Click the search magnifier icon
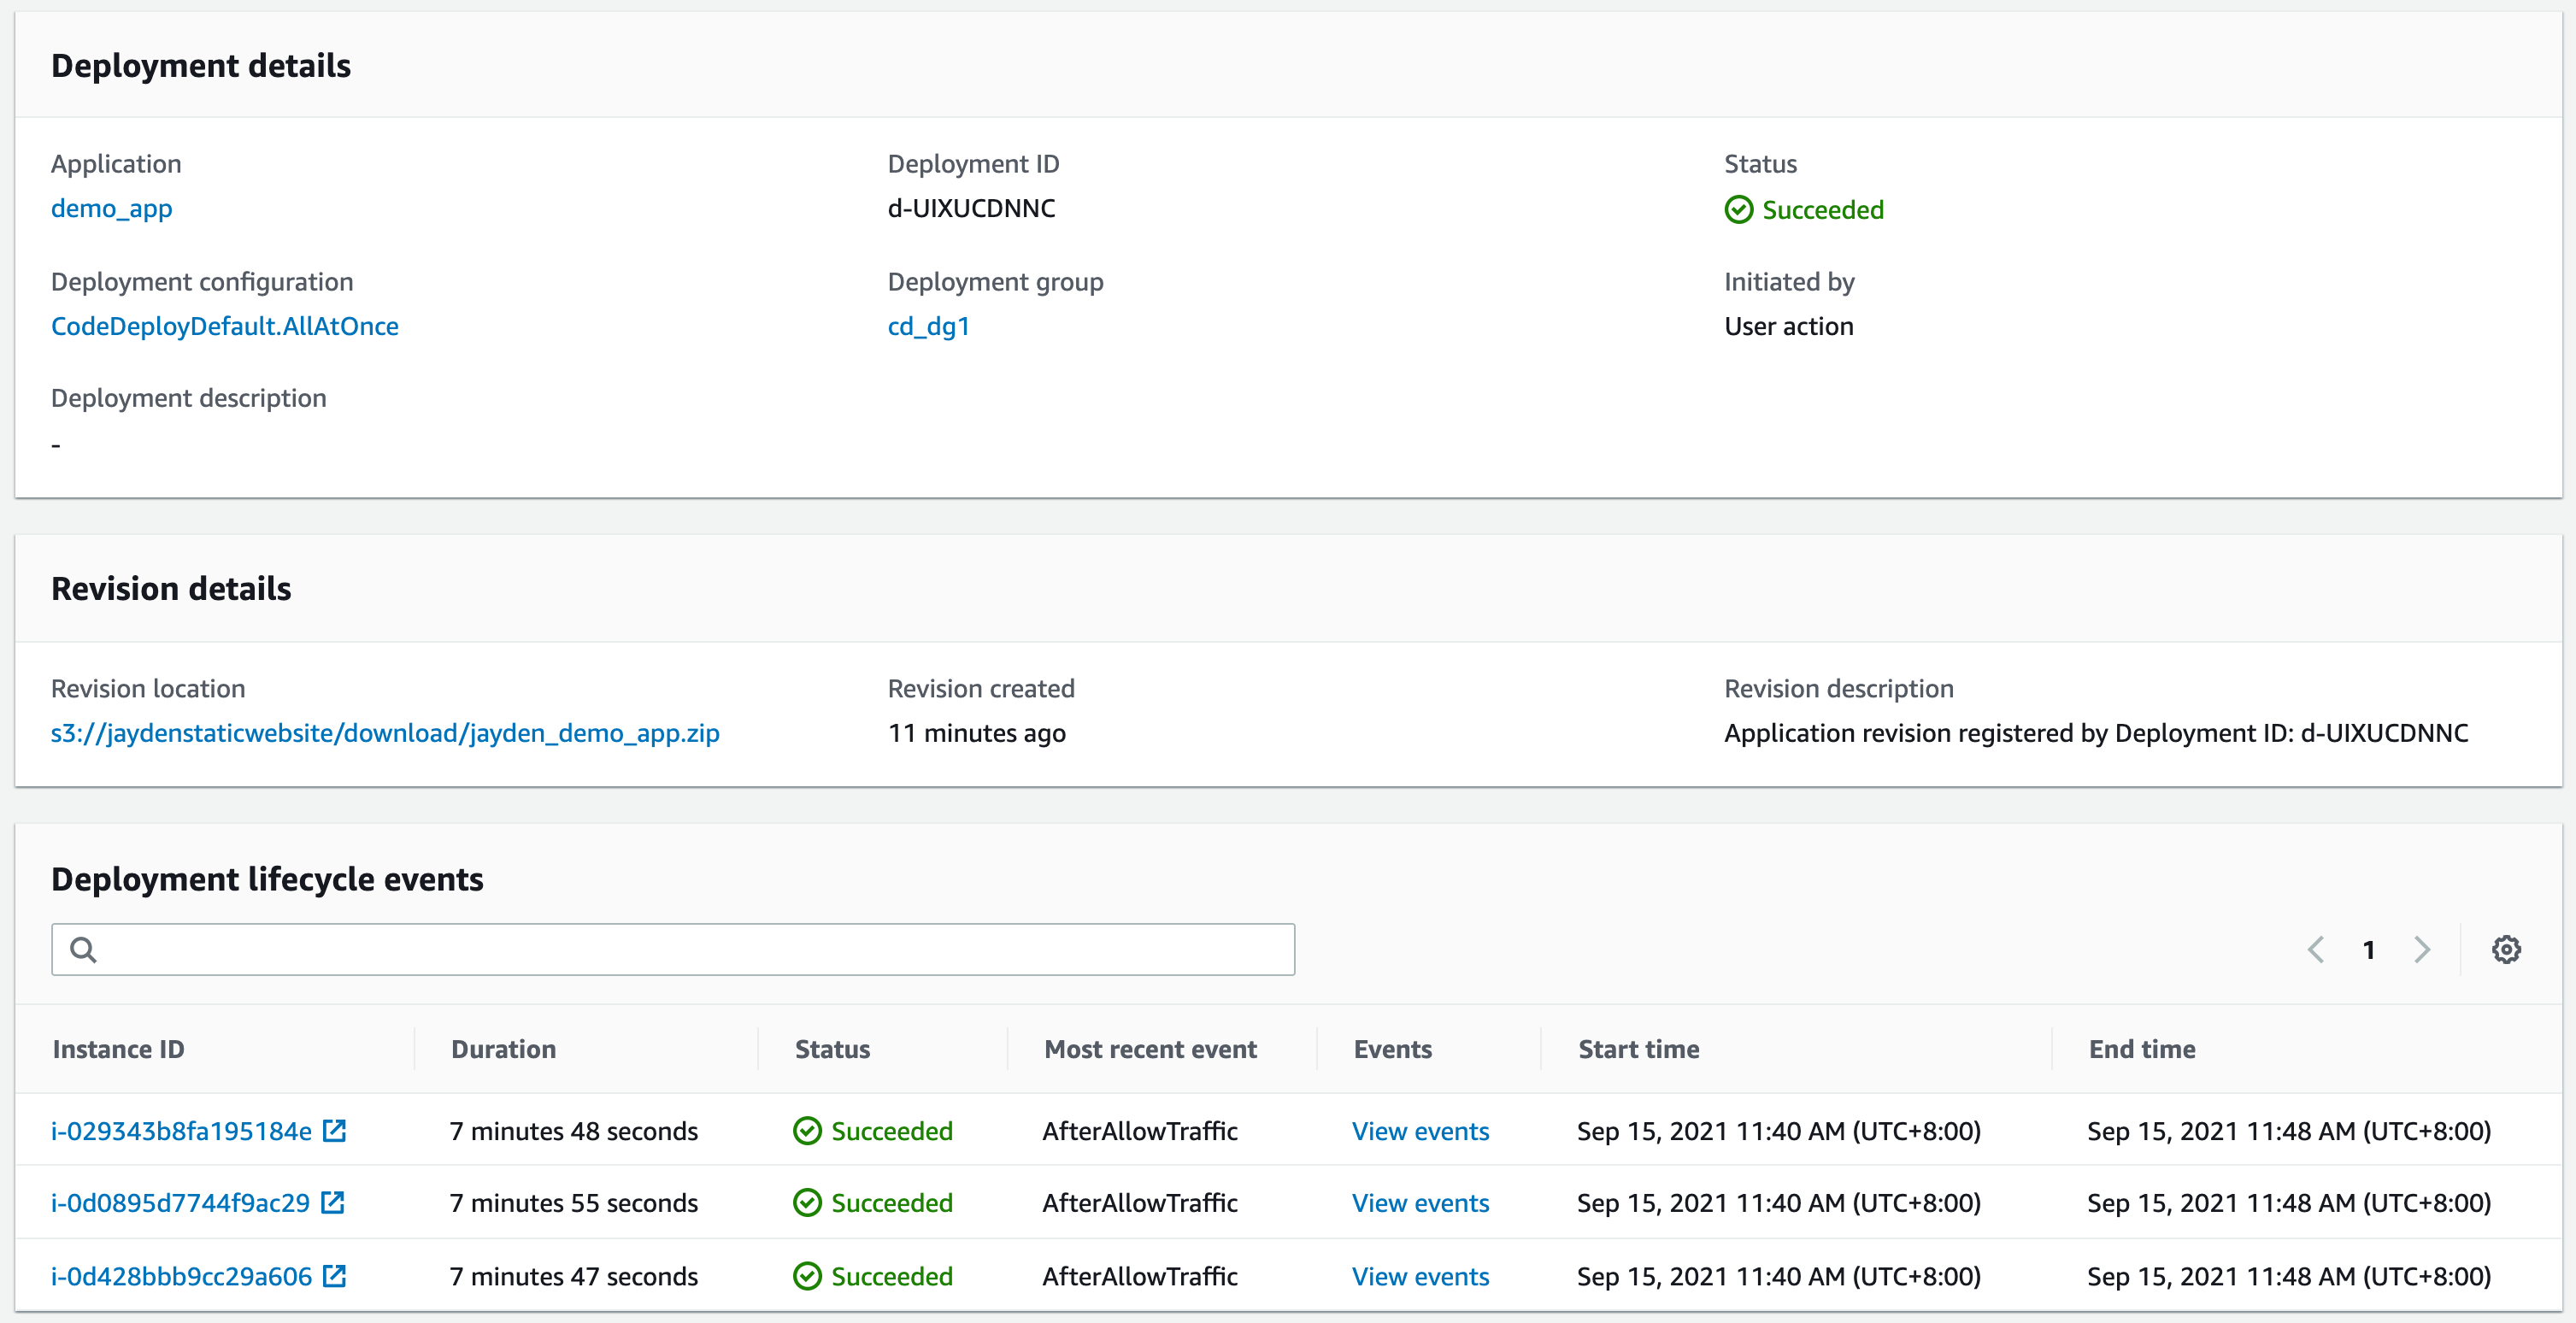 point(84,949)
